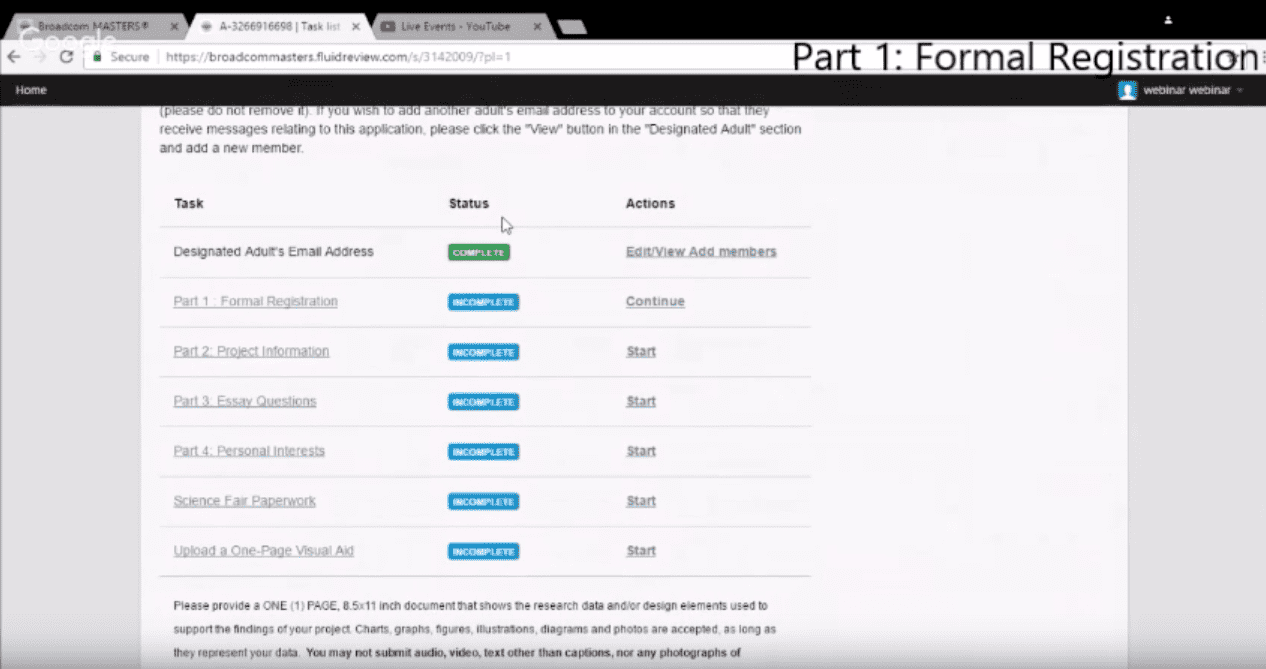1266x669 pixels.
Task: Start the Part 3: Essay Questions task
Action: (641, 401)
